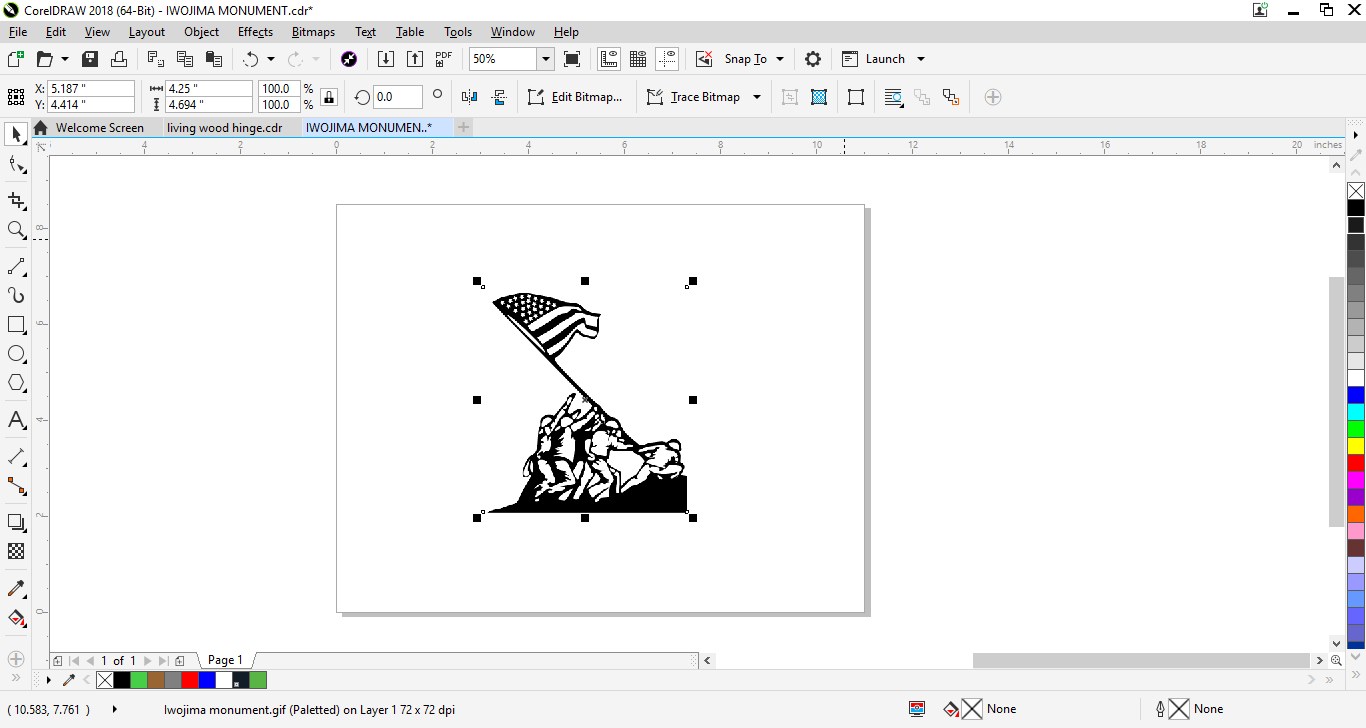The height and width of the screenshot is (728, 1366).
Task: Create a new document with New icon
Action: 16,59
